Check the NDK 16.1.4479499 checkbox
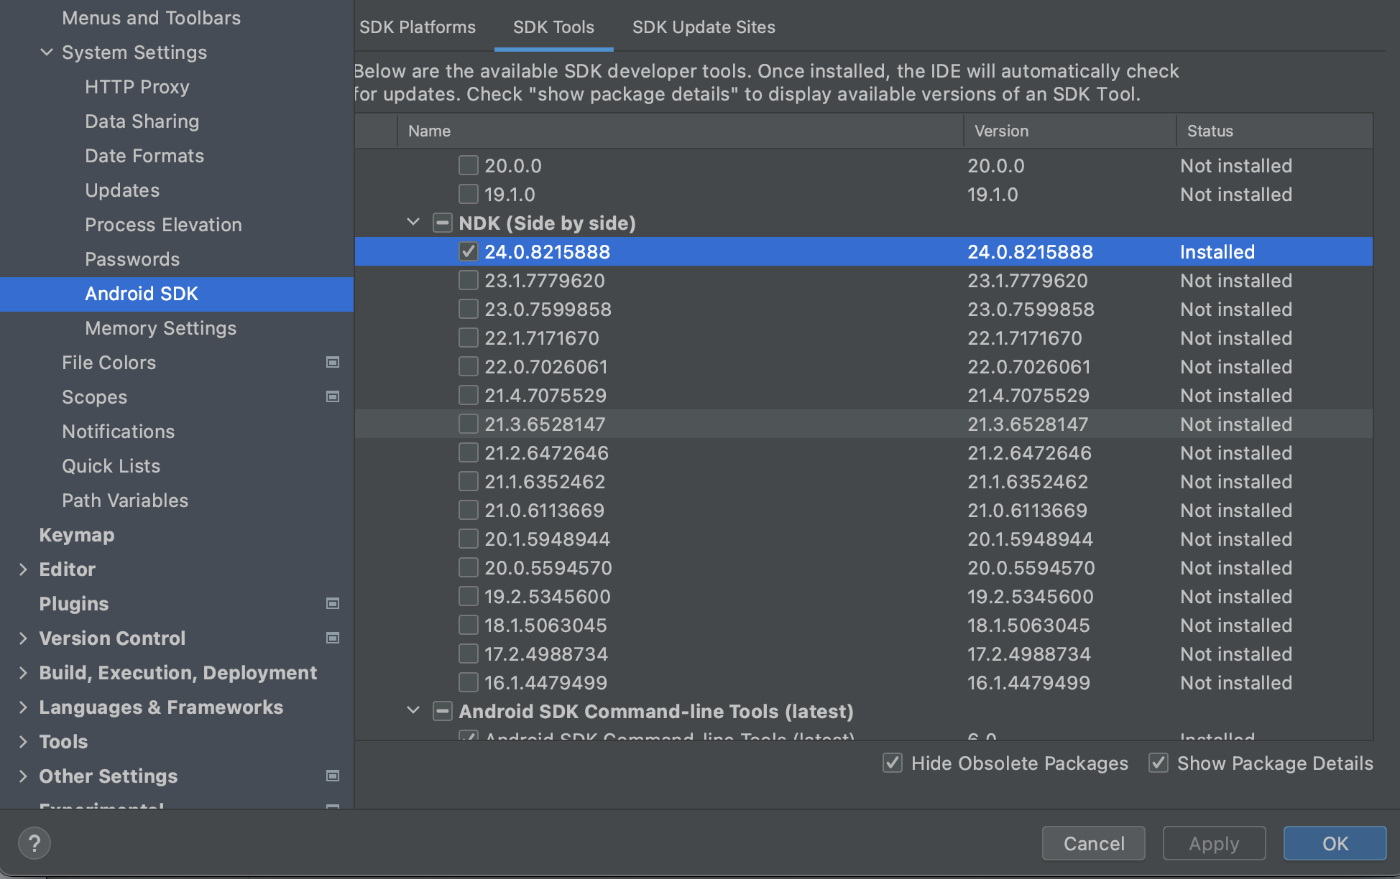The width and height of the screenshot is (1400, 879). click(x=468, y=683)
